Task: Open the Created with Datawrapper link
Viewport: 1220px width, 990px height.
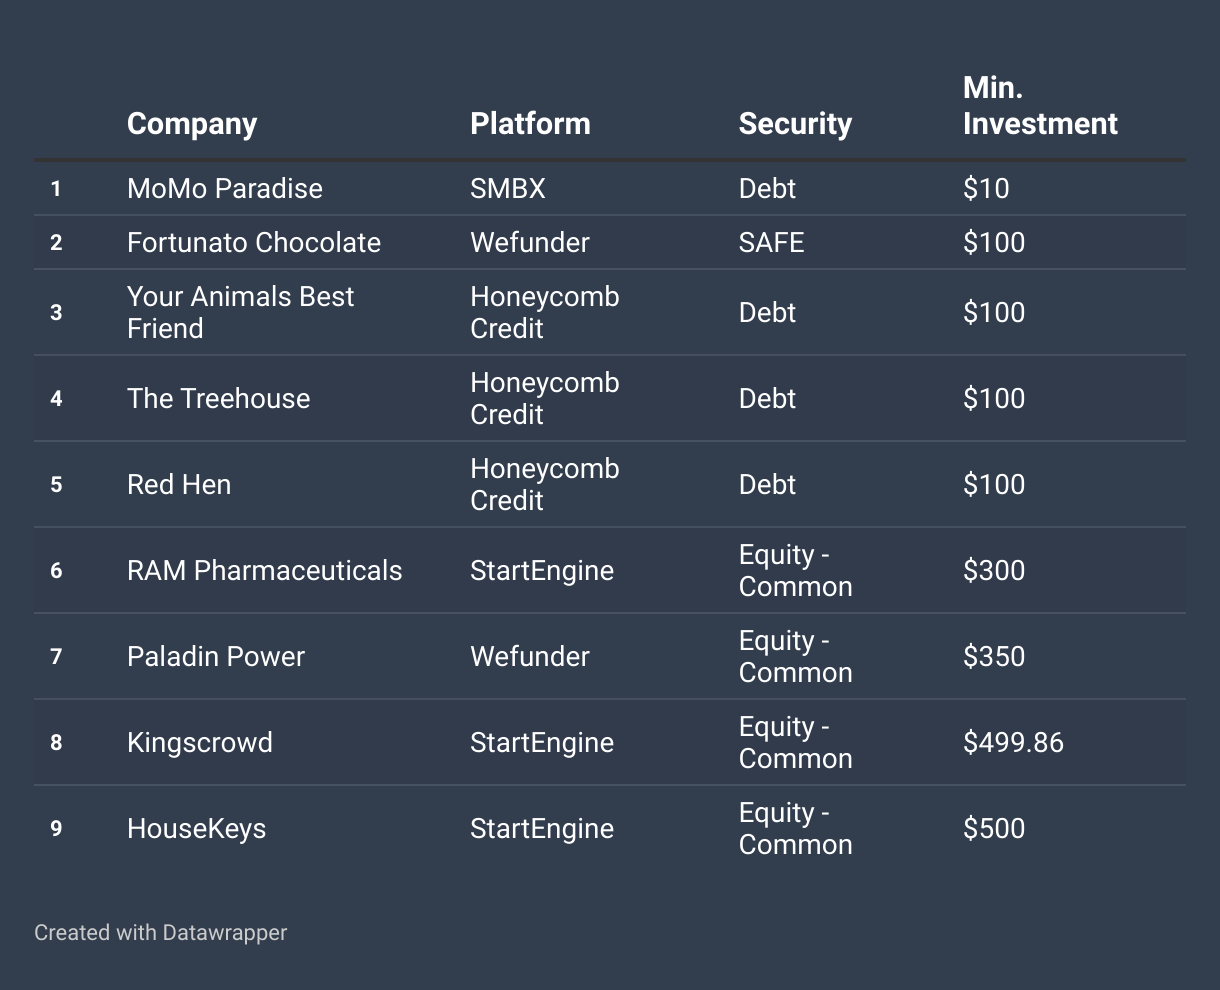Action: pyautogui.click(x=160, y=933)
